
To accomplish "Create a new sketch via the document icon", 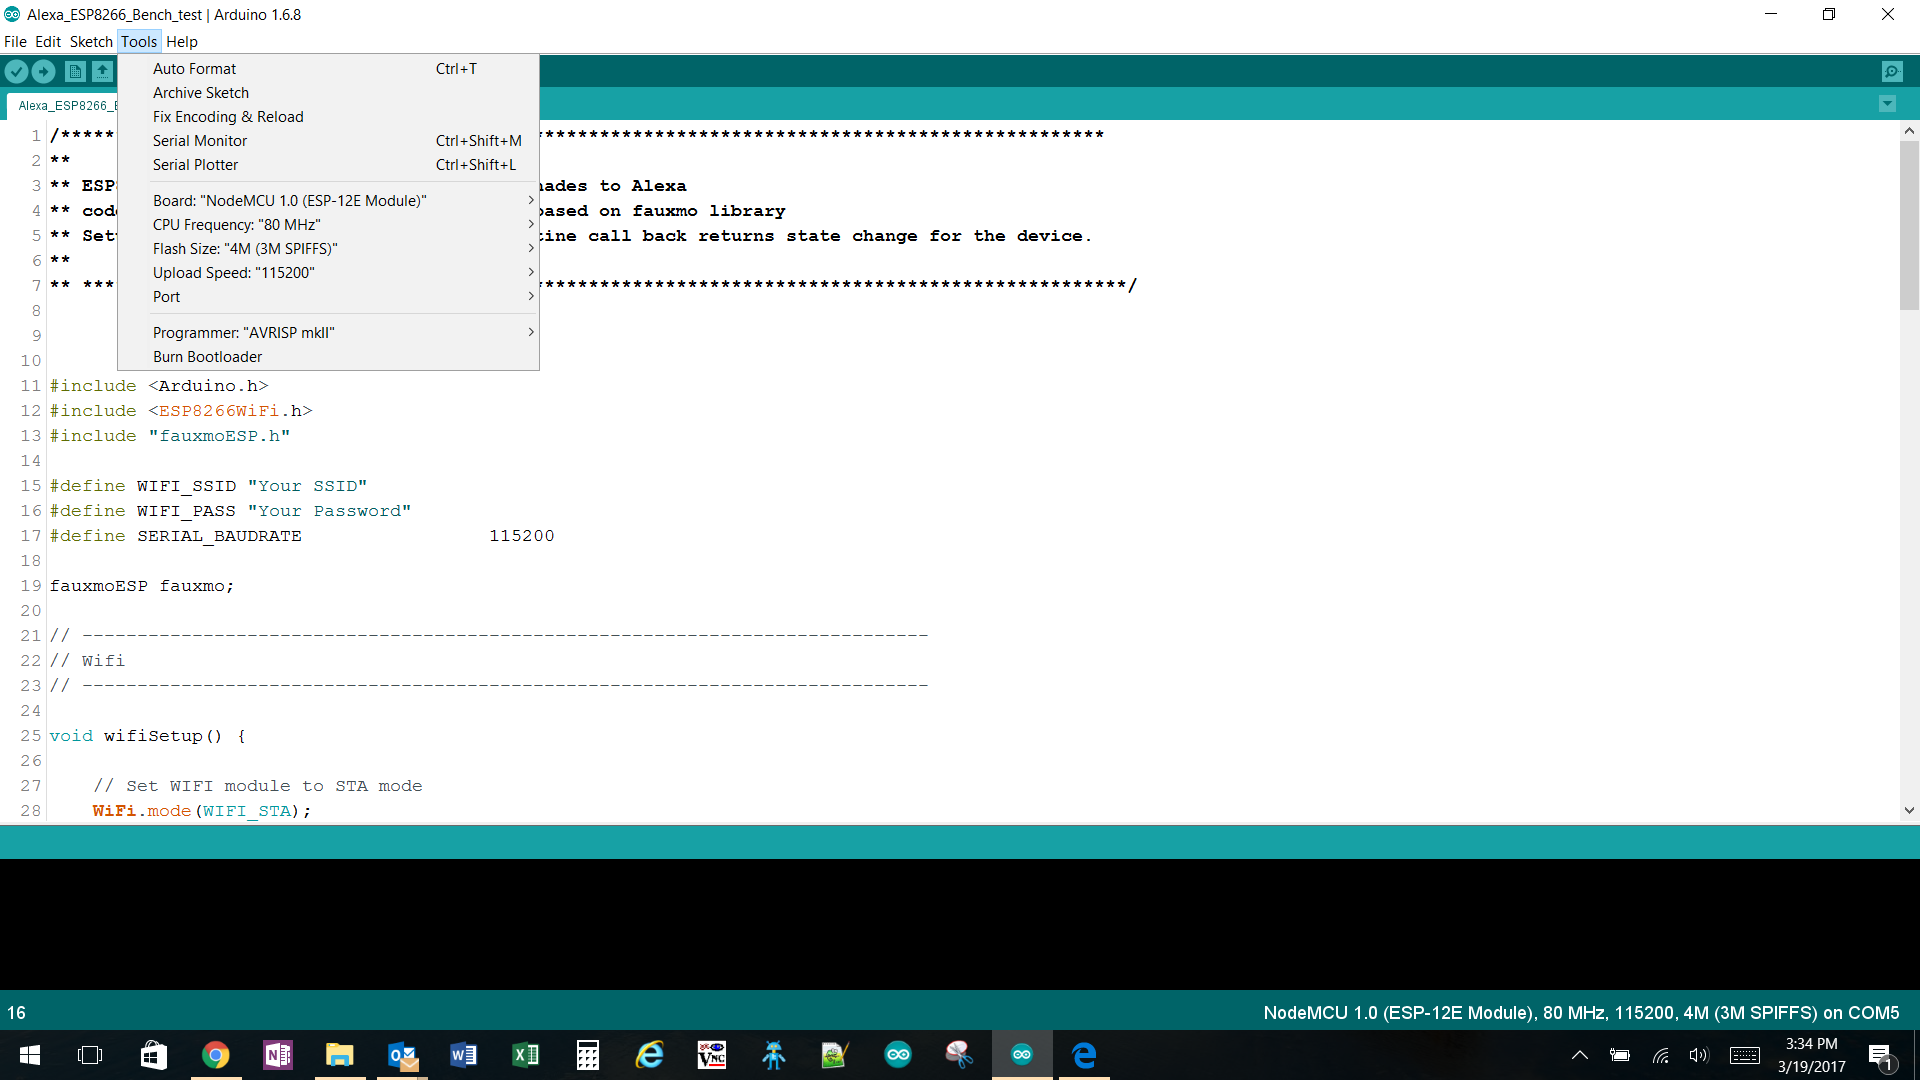I will coord(74,71).
